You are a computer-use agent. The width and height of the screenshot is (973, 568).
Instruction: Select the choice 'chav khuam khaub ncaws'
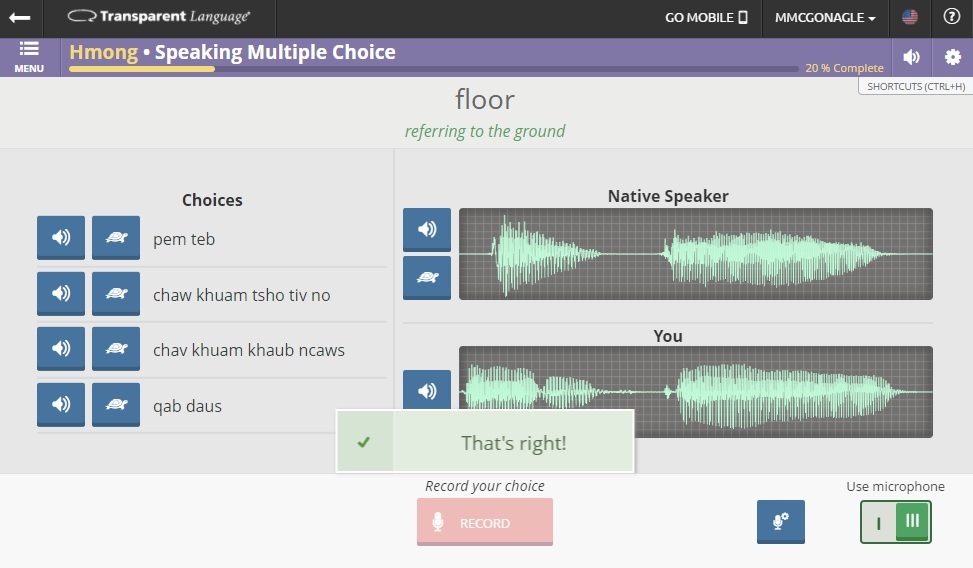pos(249,350)
